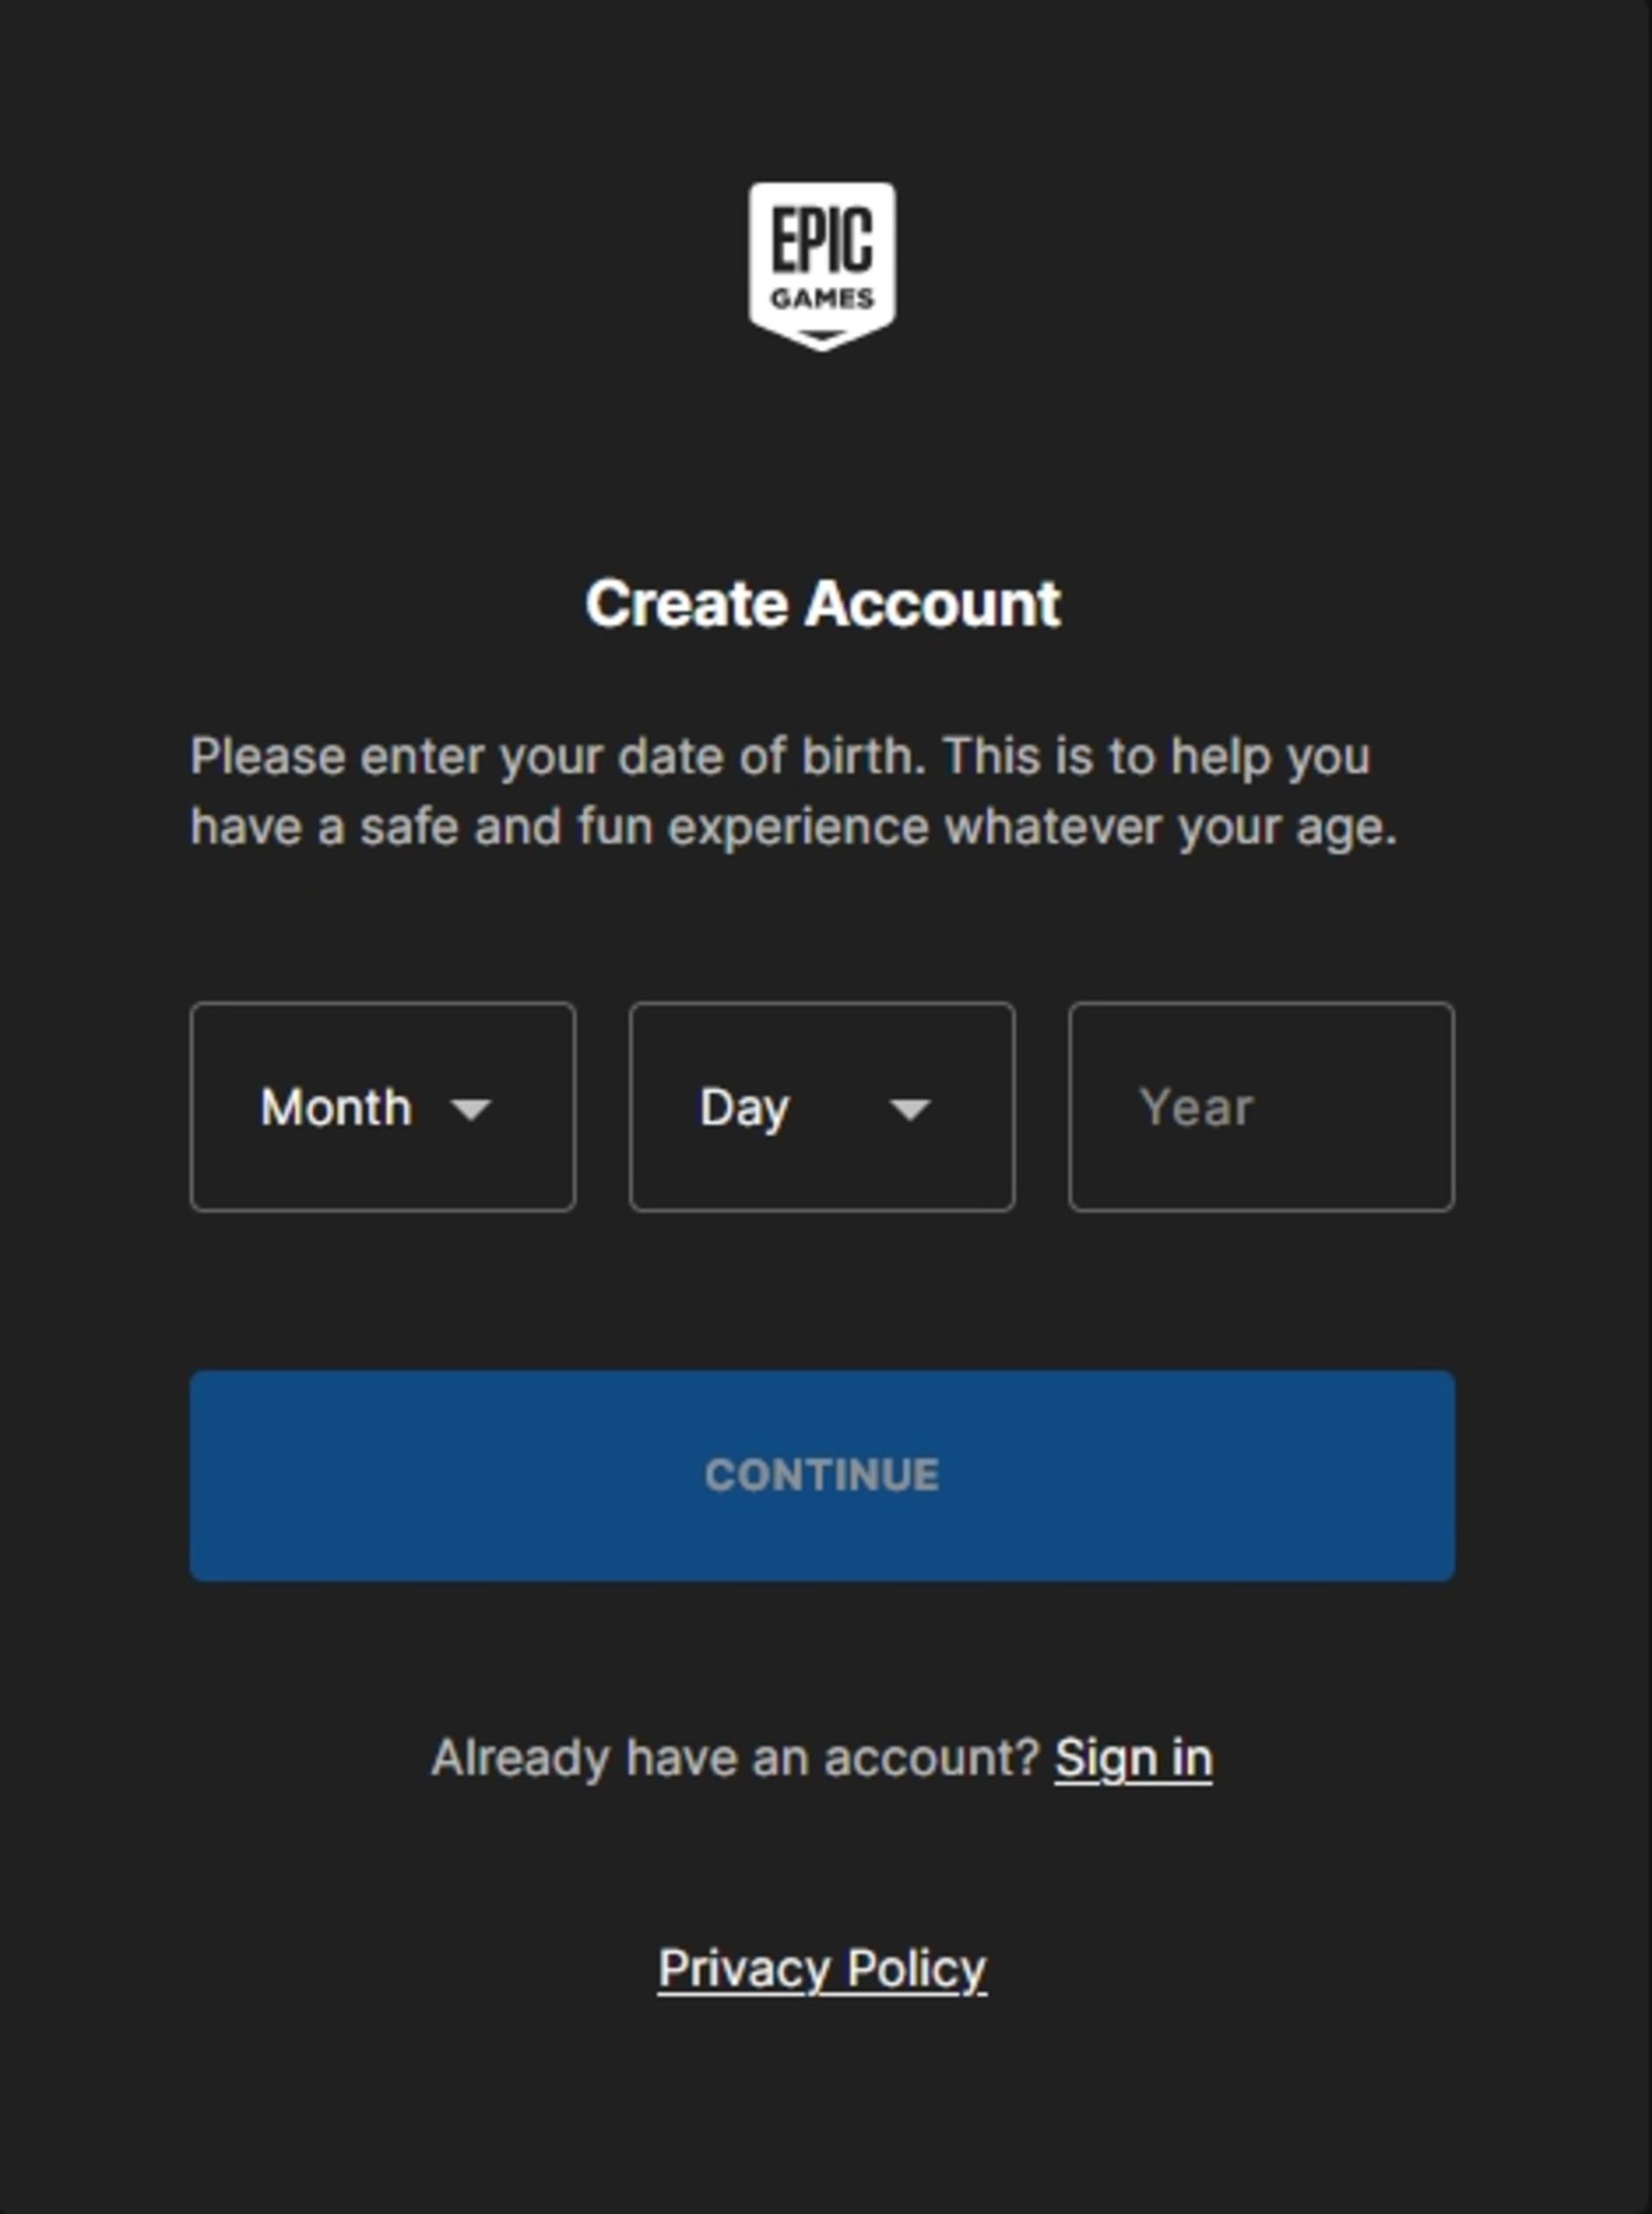Expand the birth month selector box

(382, 1107)
